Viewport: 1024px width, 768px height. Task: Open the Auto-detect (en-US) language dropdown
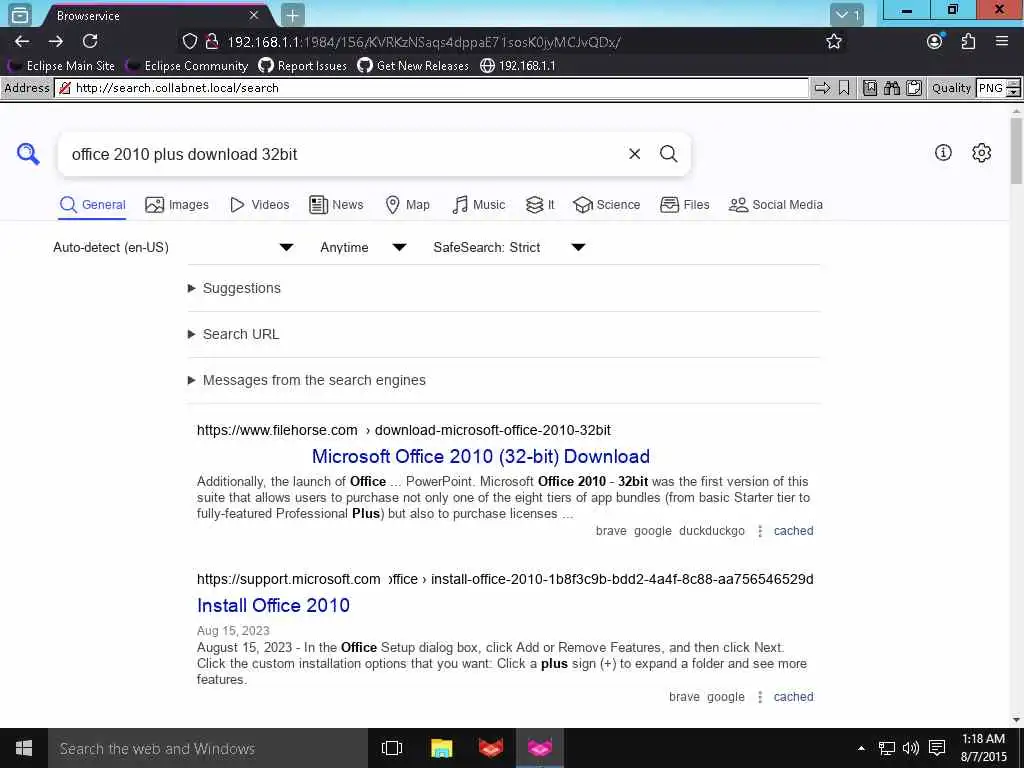[173, 248]
